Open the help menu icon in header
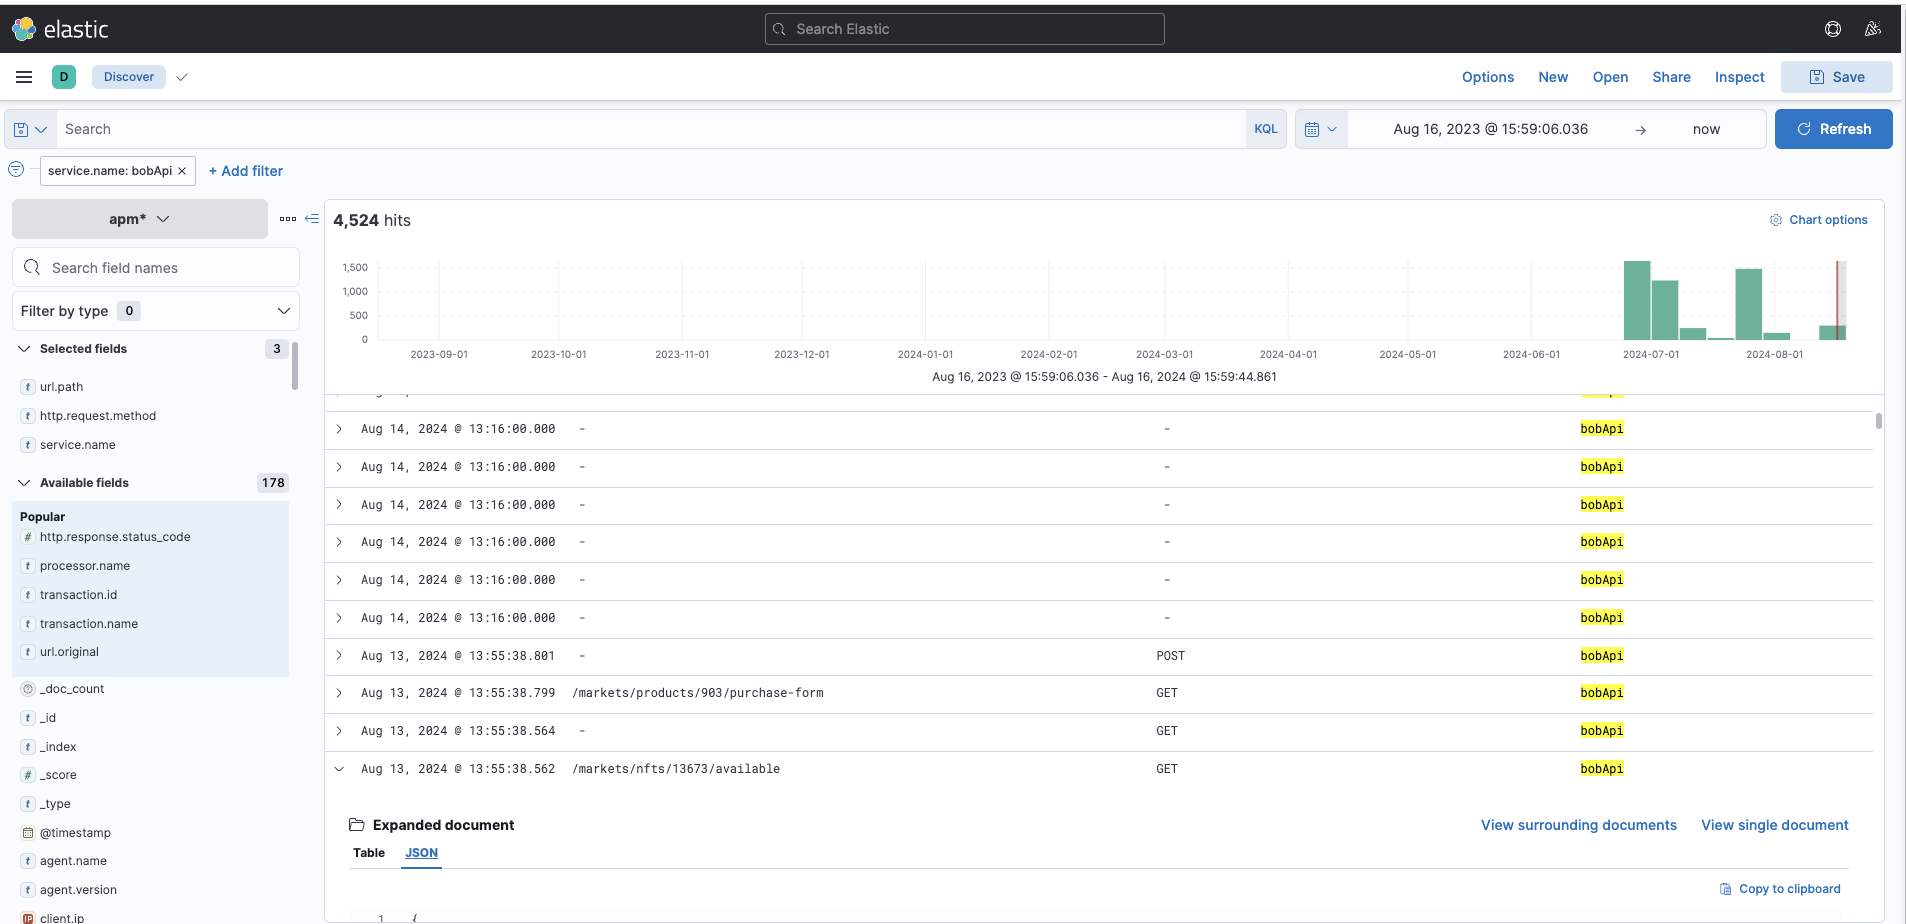This screenshot has width=1906, height=924. [x=1832, y=29]
